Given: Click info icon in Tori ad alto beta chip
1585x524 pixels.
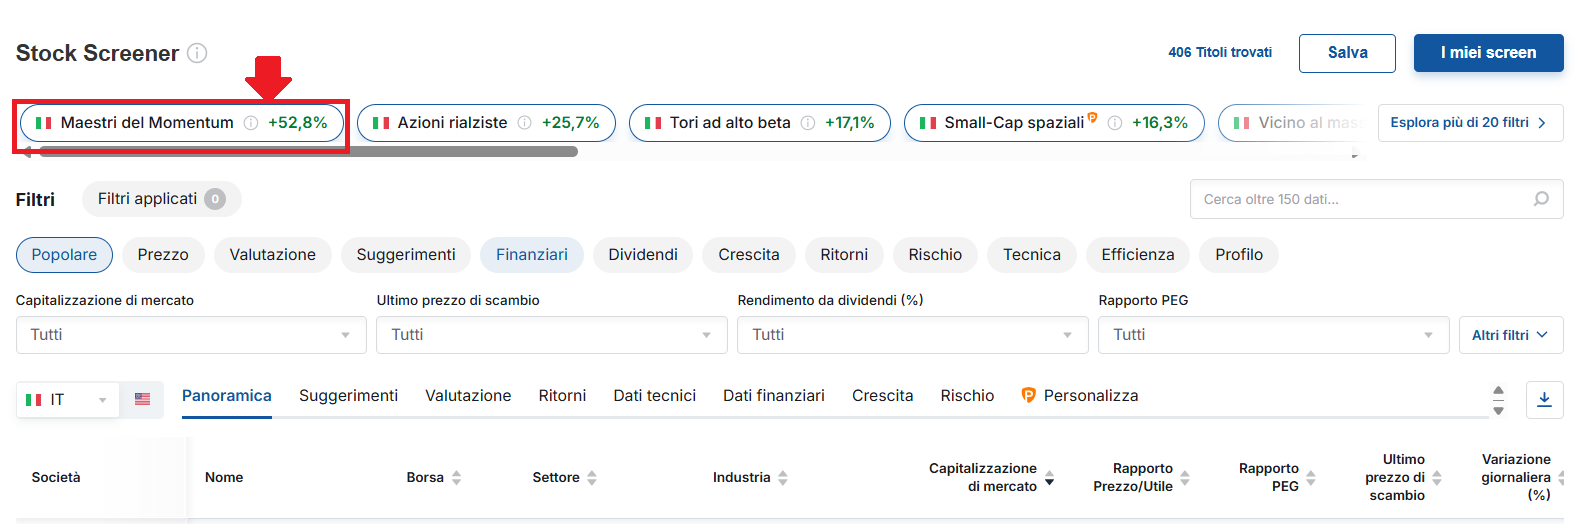Looking at the screenshot, I should point(808,123).
